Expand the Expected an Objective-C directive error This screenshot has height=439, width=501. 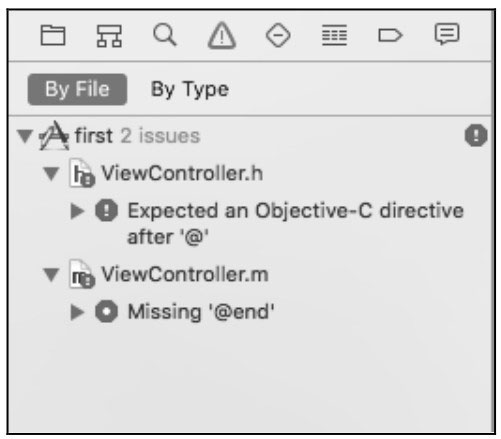point(77,211)
